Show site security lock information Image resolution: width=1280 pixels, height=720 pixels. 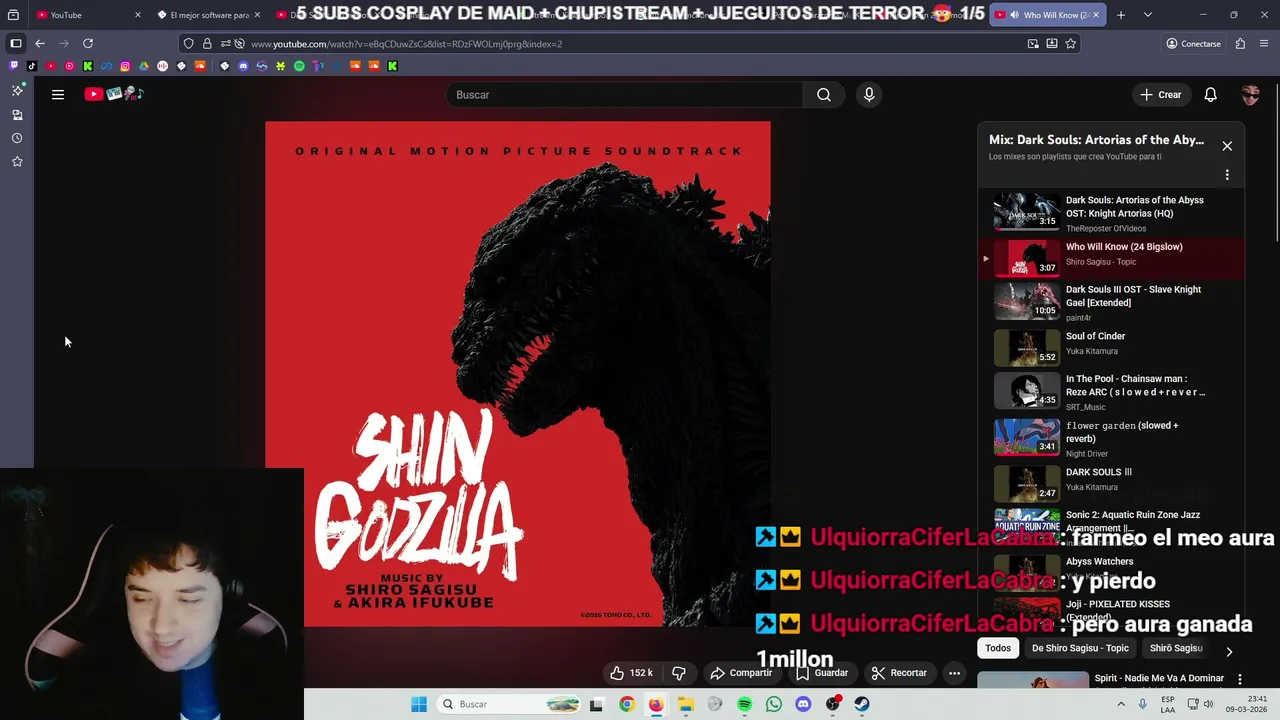[207, 44]
